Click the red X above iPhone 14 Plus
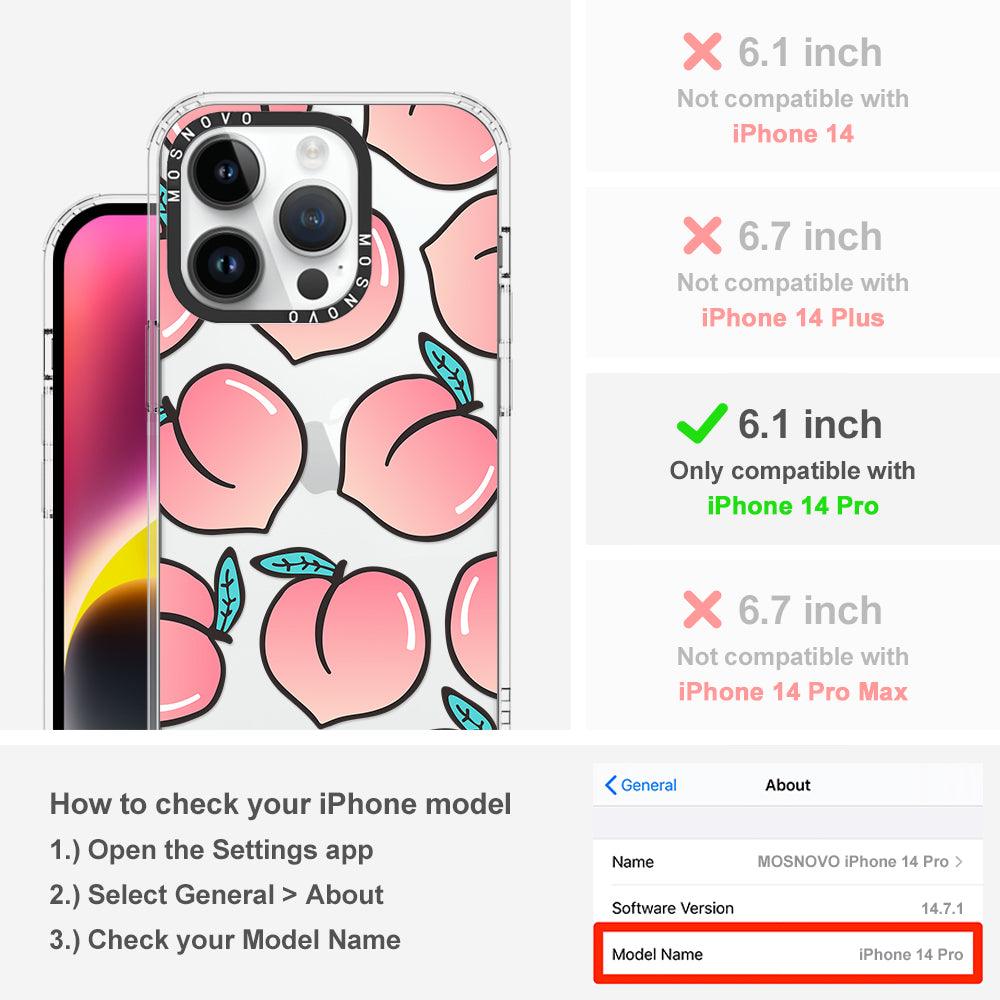1000x1000 pixels. [702, 235]
